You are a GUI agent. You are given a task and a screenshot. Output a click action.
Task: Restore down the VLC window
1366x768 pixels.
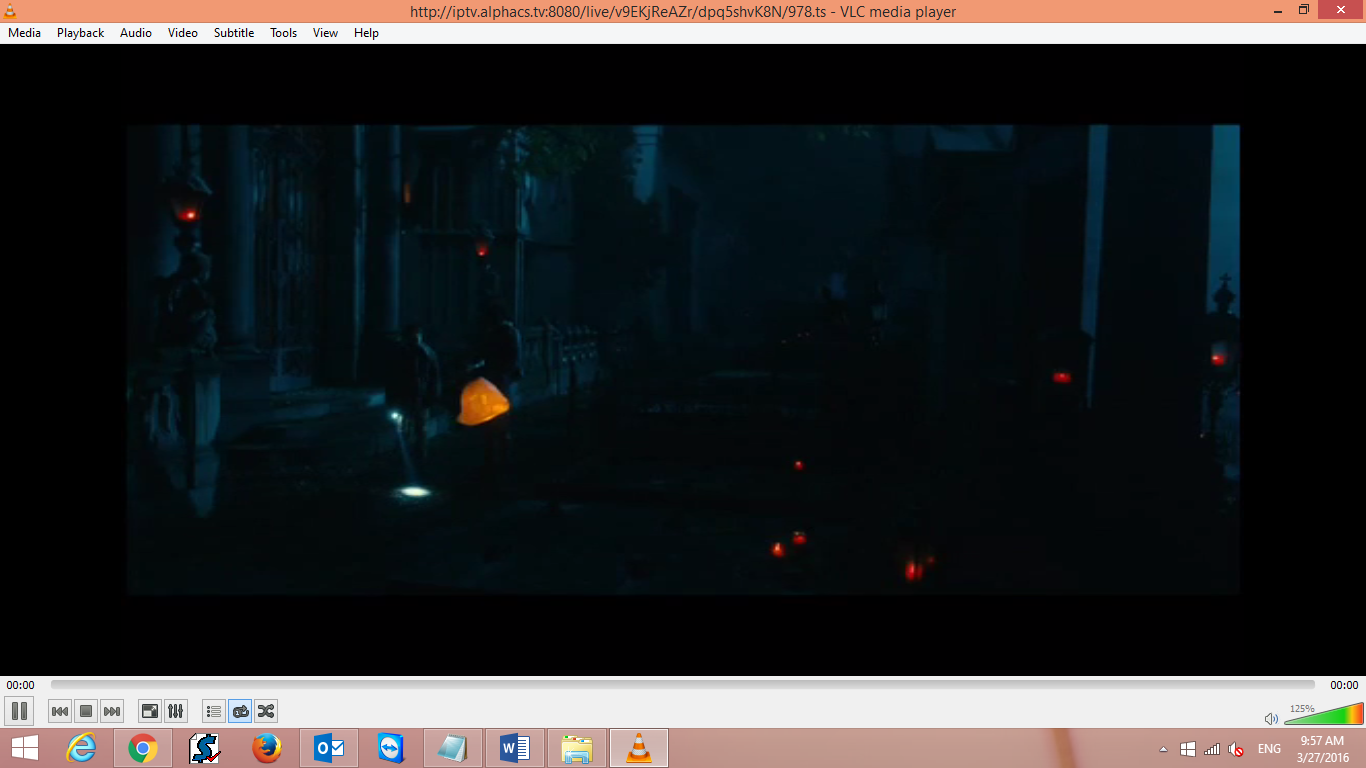pyautogui.click(x=1304, y=10)
